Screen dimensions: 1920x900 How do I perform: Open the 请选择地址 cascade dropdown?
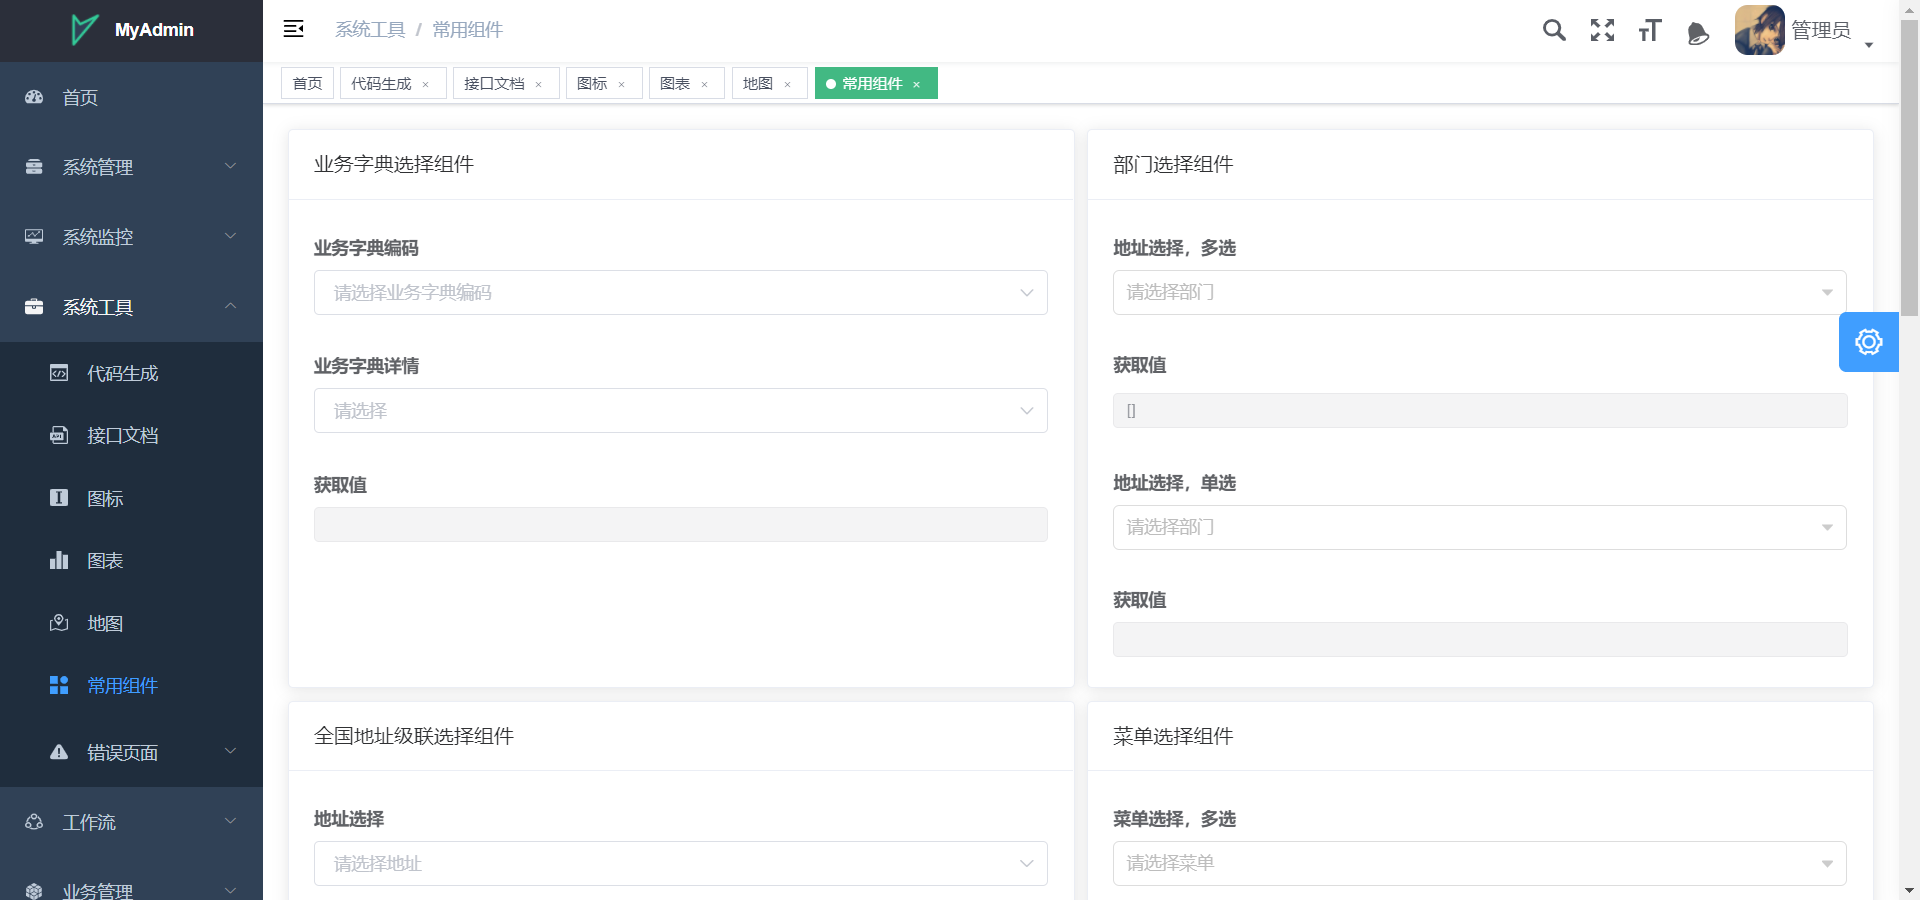point(681,864)
